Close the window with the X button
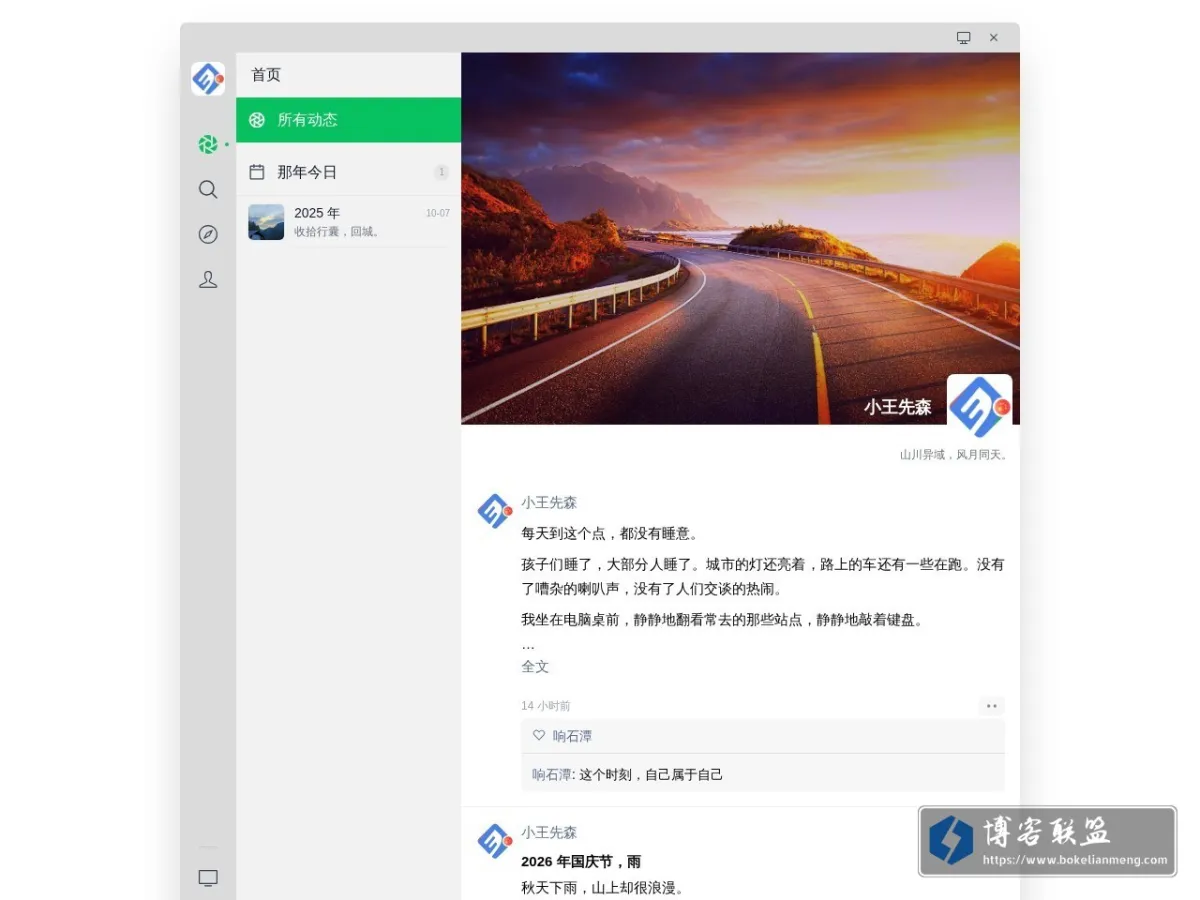 pyautogui.click(x=993, y=37)
